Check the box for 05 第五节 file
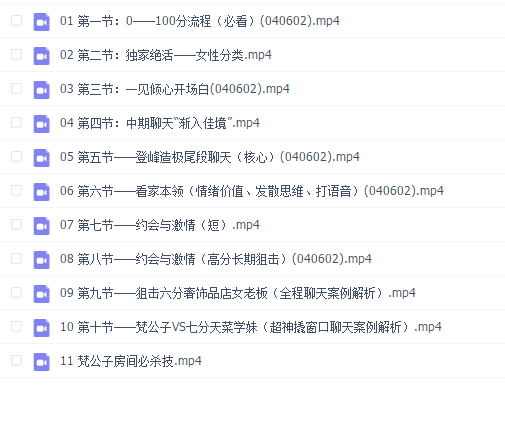The width and height of the screenshot is (505, 435). click(16, 156)
